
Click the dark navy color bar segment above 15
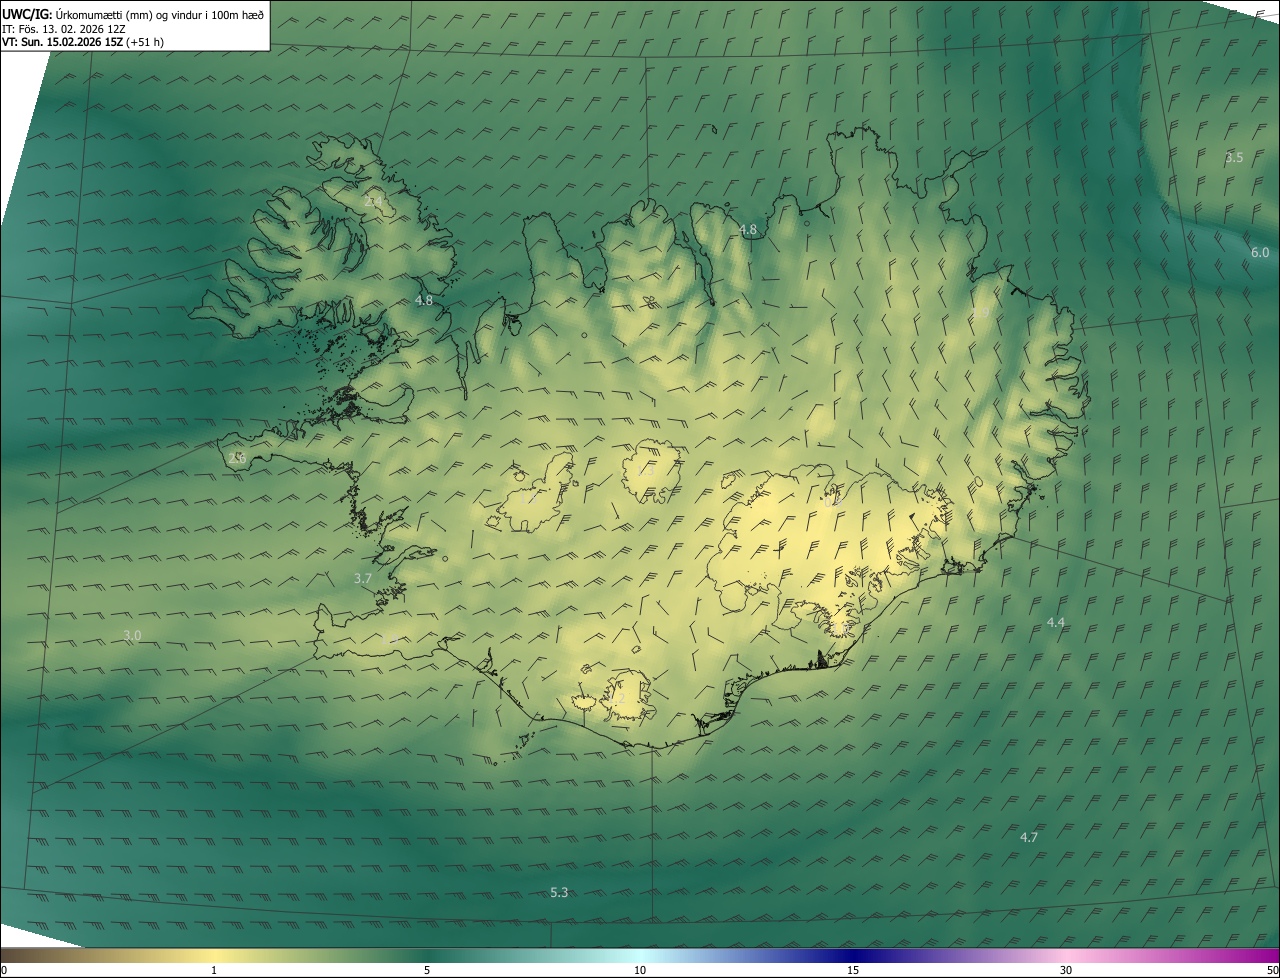pyautogui.click(x=853, y=956)
